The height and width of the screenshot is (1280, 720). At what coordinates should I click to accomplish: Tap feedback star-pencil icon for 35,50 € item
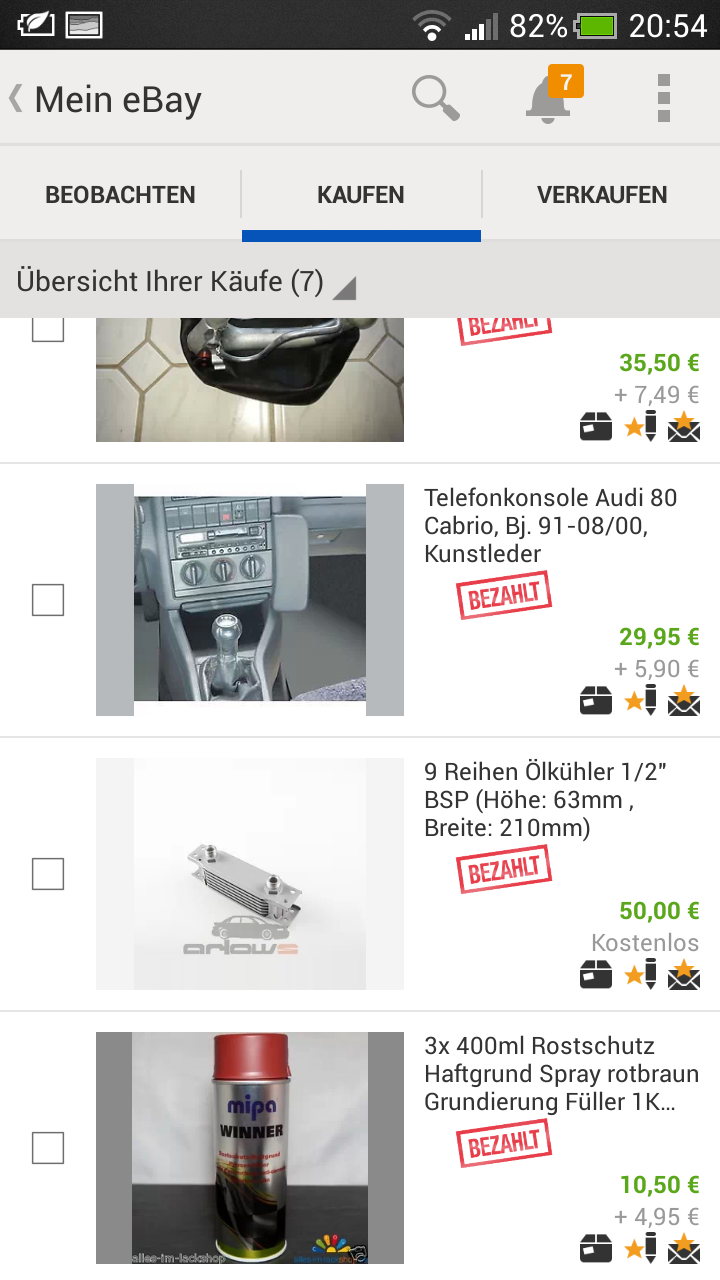point(641,427)
